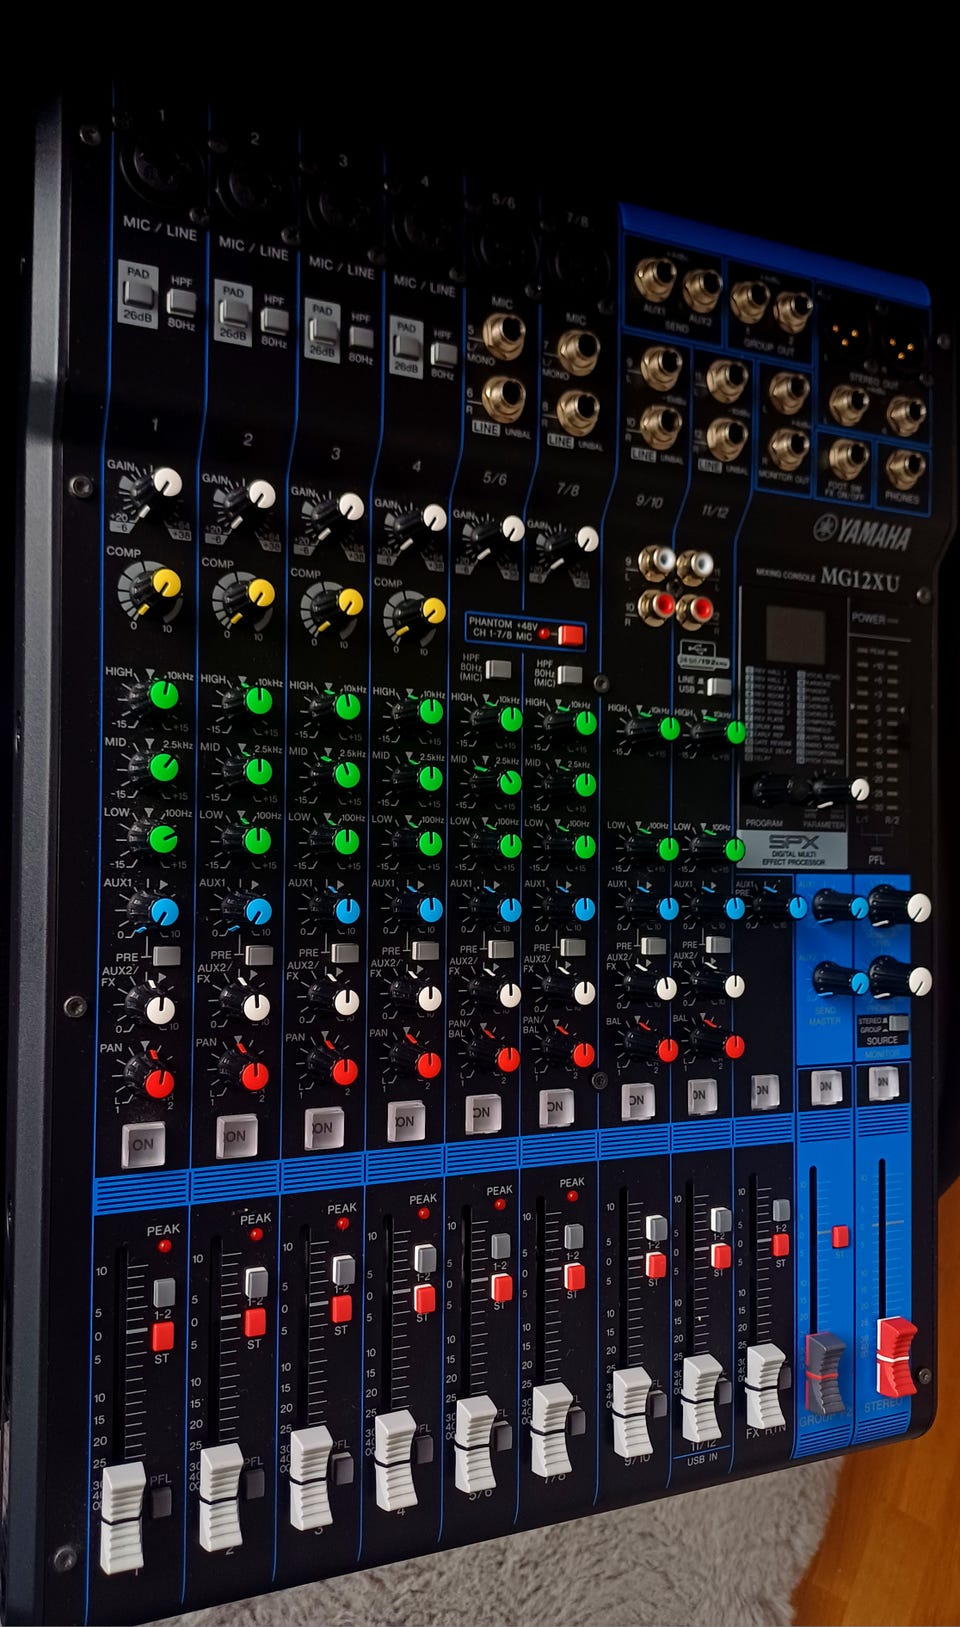Toggle STEREO/GROUP monitor SOURCE switch
Viewport: 960px width, 1627px height.
[x=898, y=1023]
